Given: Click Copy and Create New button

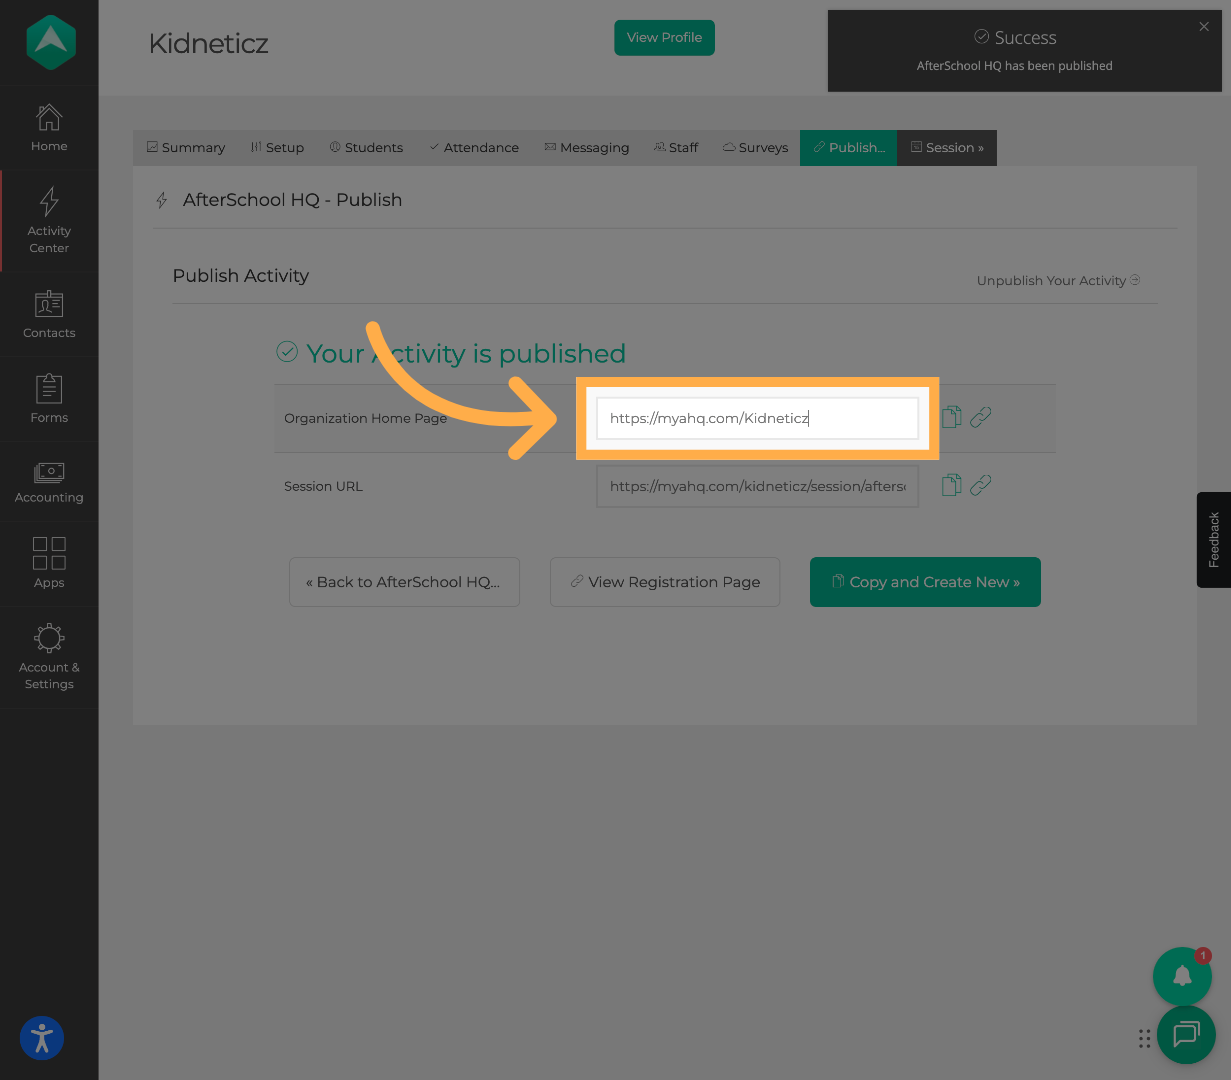Looking at the screenshot, I should click(x=925, y=582).
